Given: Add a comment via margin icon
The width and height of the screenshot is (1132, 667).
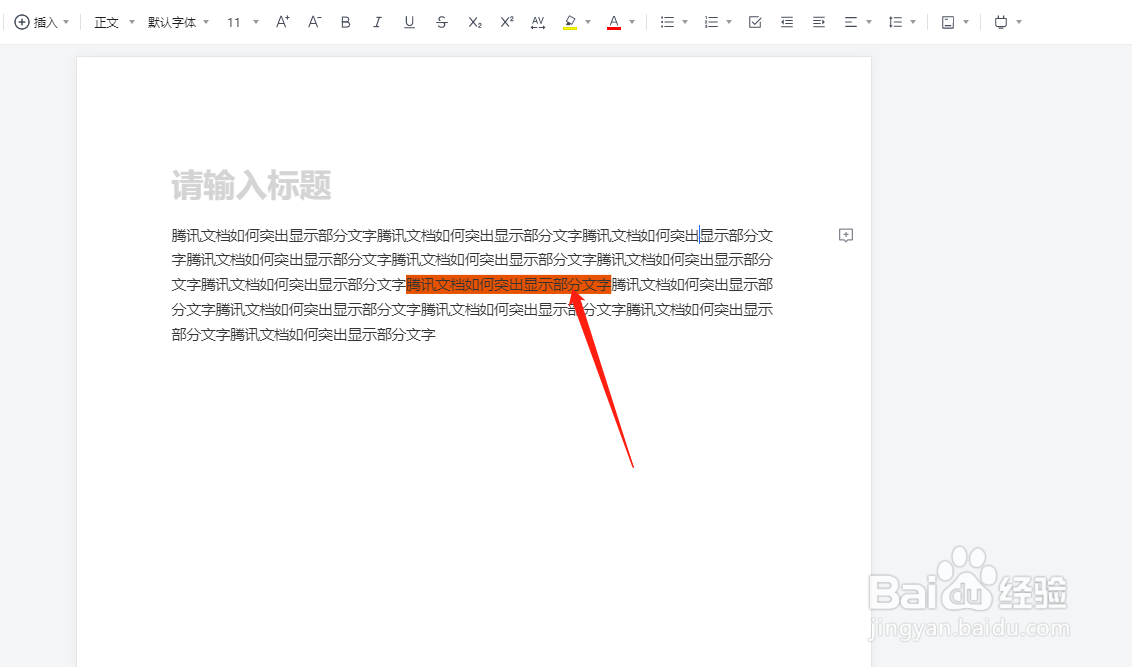Looking at the screenshot, I should click(x=846, y=235).
